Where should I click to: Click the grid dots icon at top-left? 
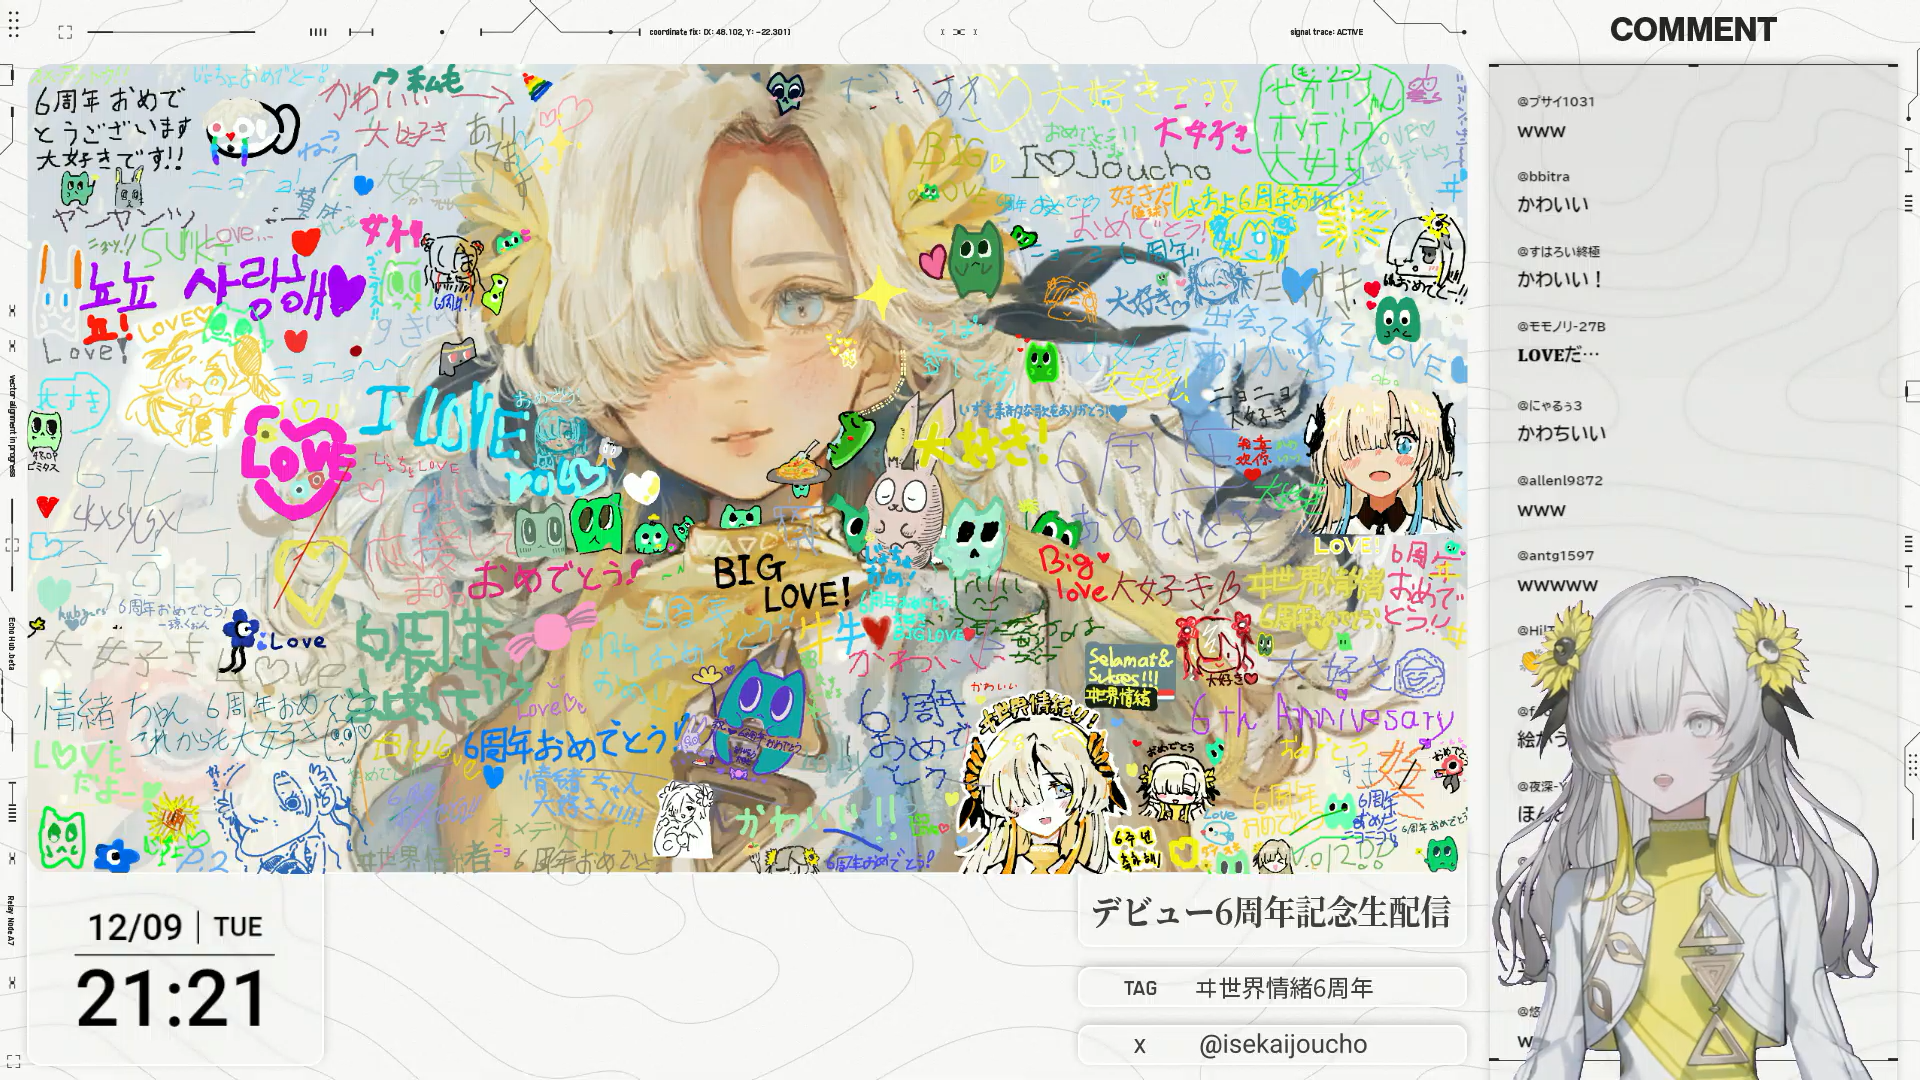[14, 25]
